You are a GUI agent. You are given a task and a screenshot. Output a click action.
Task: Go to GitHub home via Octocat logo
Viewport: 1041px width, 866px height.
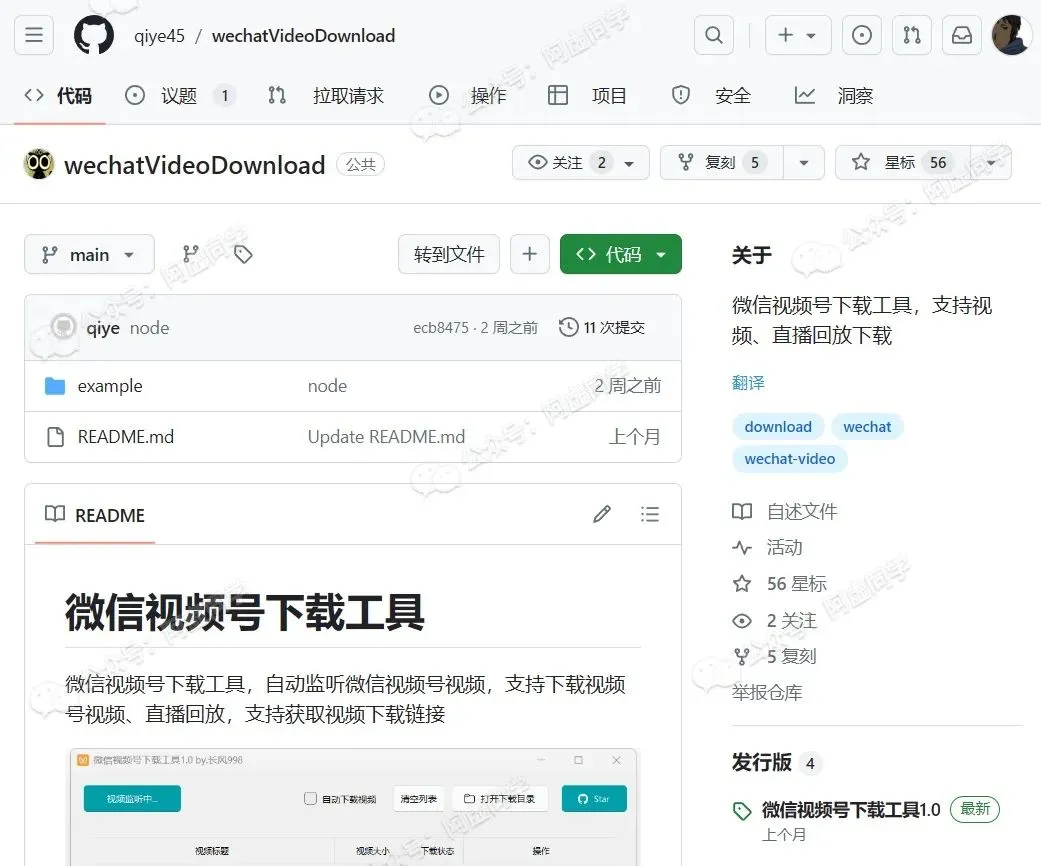tap(94, 35)
